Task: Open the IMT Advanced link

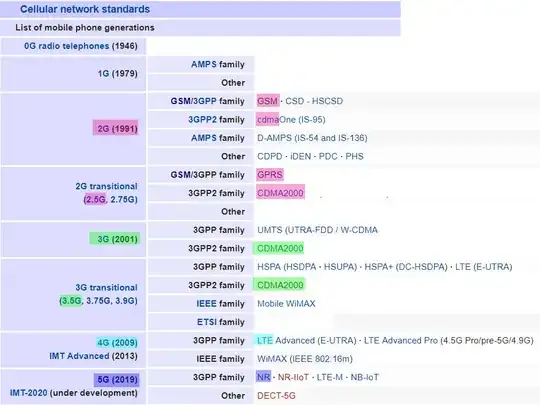Action: (79, 356)
